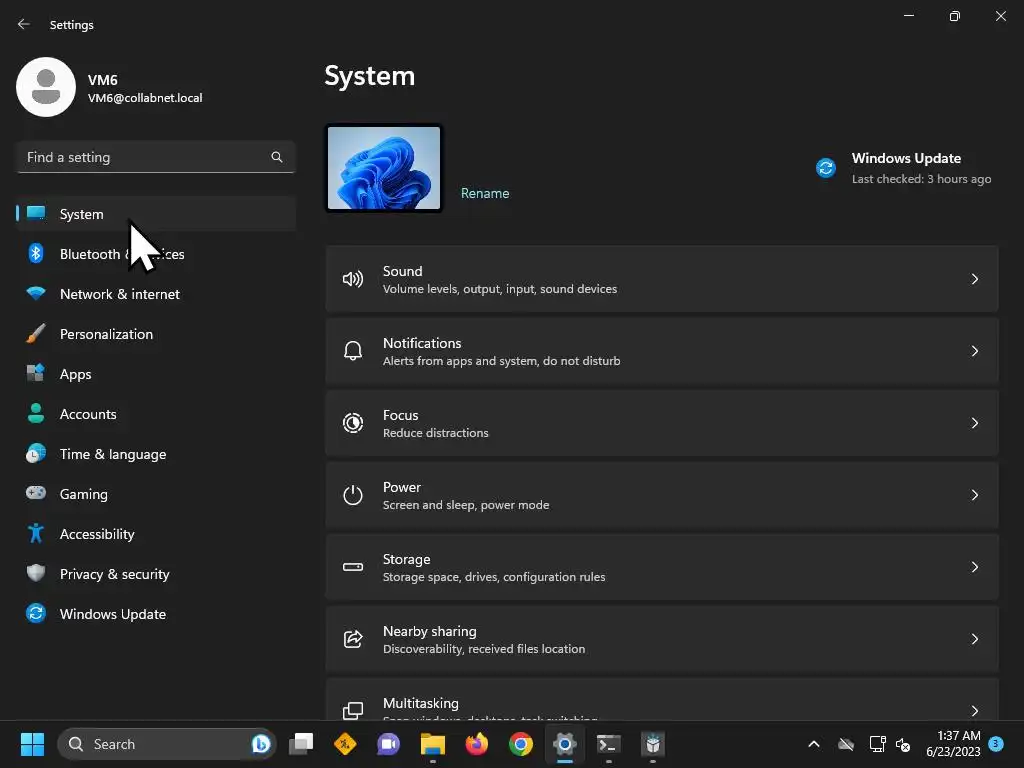Click the Power symbol icon
This screenshot has height=768, width=1024.
pos(353,495)
